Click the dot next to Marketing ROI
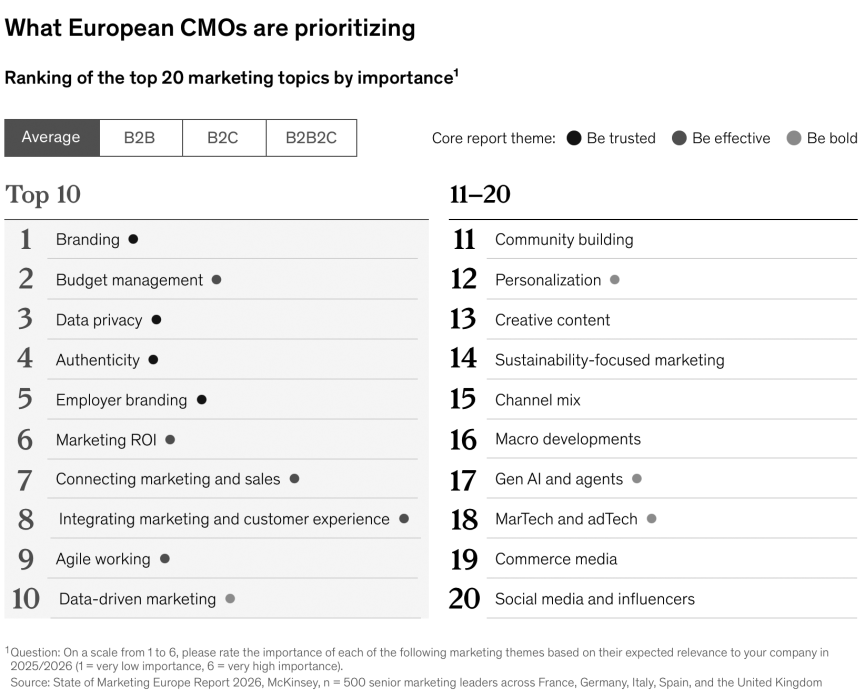Viewport: 864px width, 698px height. click(170, 439)
